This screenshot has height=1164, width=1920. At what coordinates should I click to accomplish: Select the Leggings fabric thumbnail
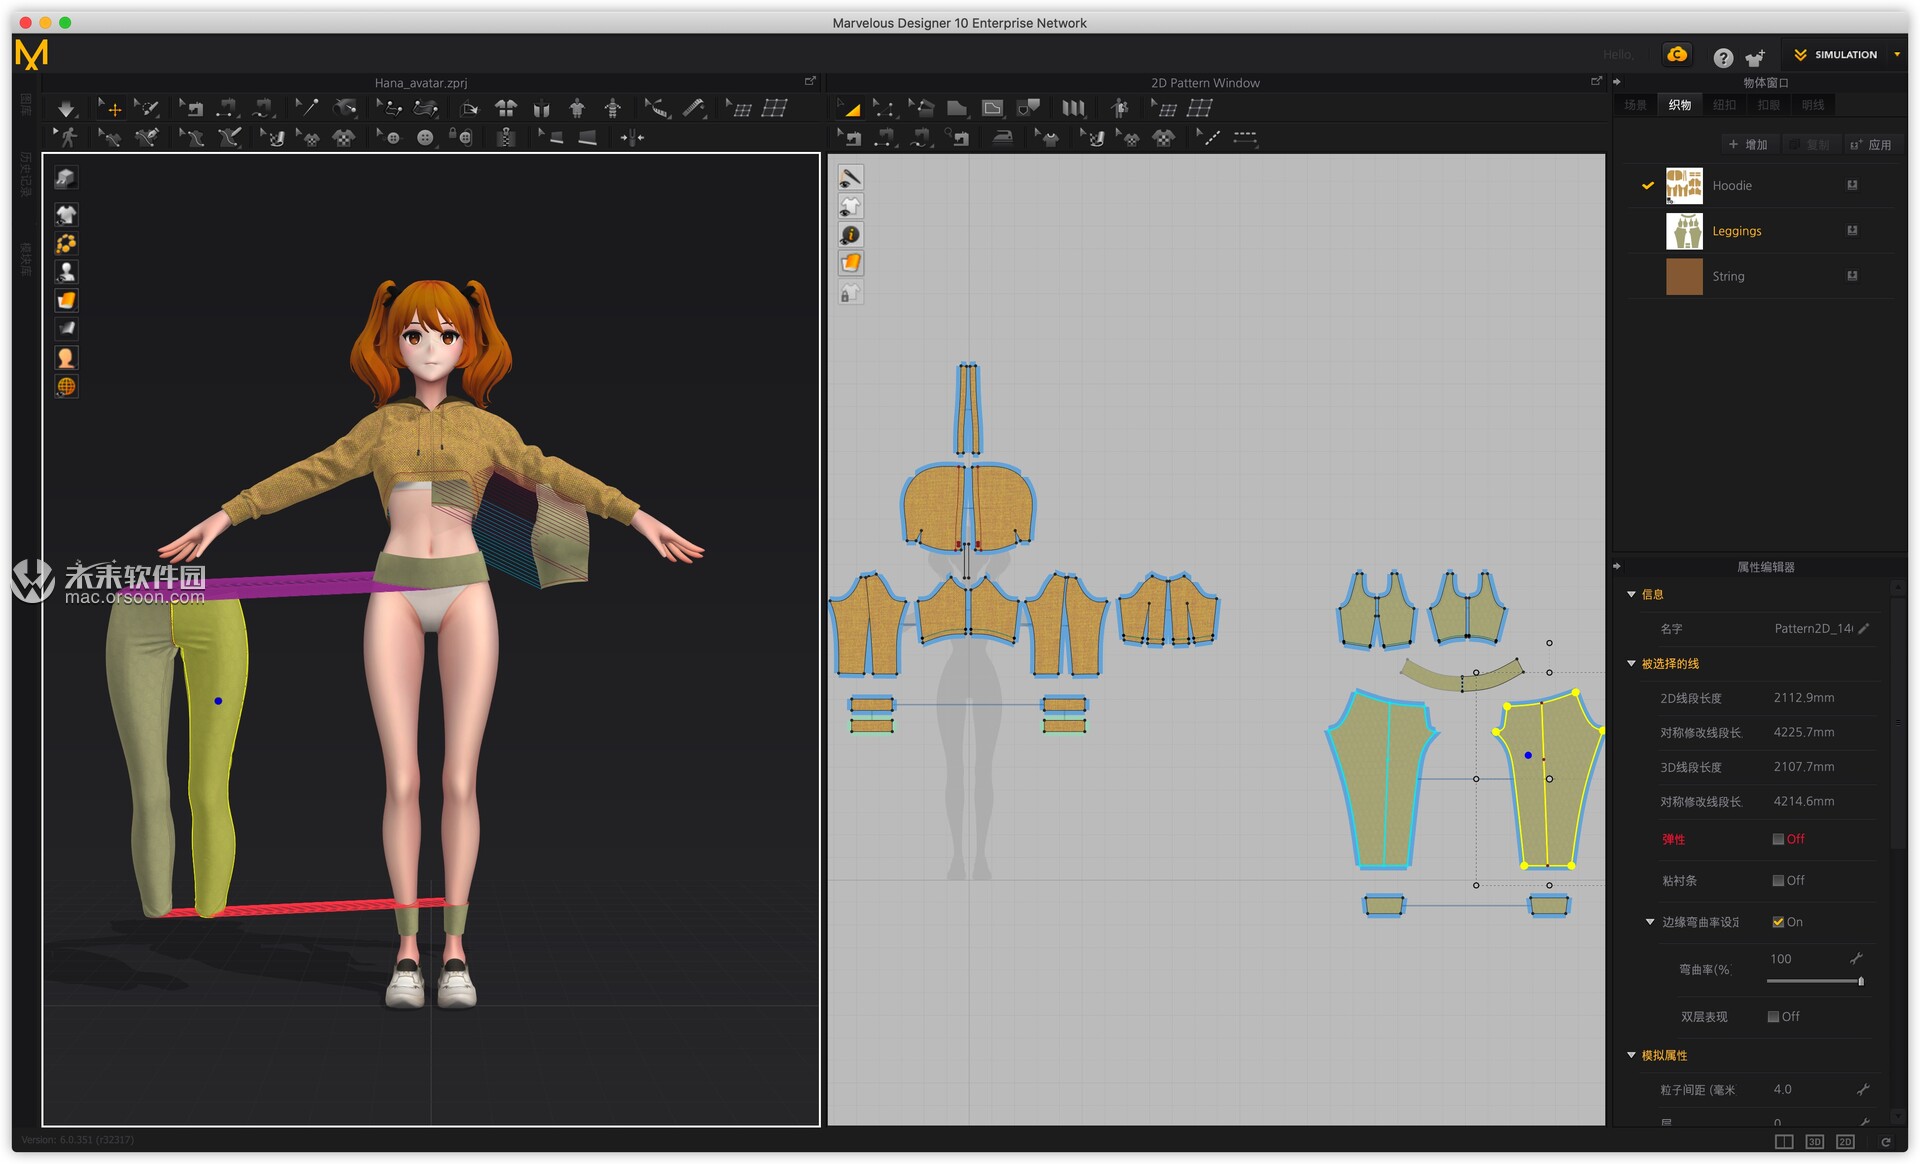[1684, 231]
